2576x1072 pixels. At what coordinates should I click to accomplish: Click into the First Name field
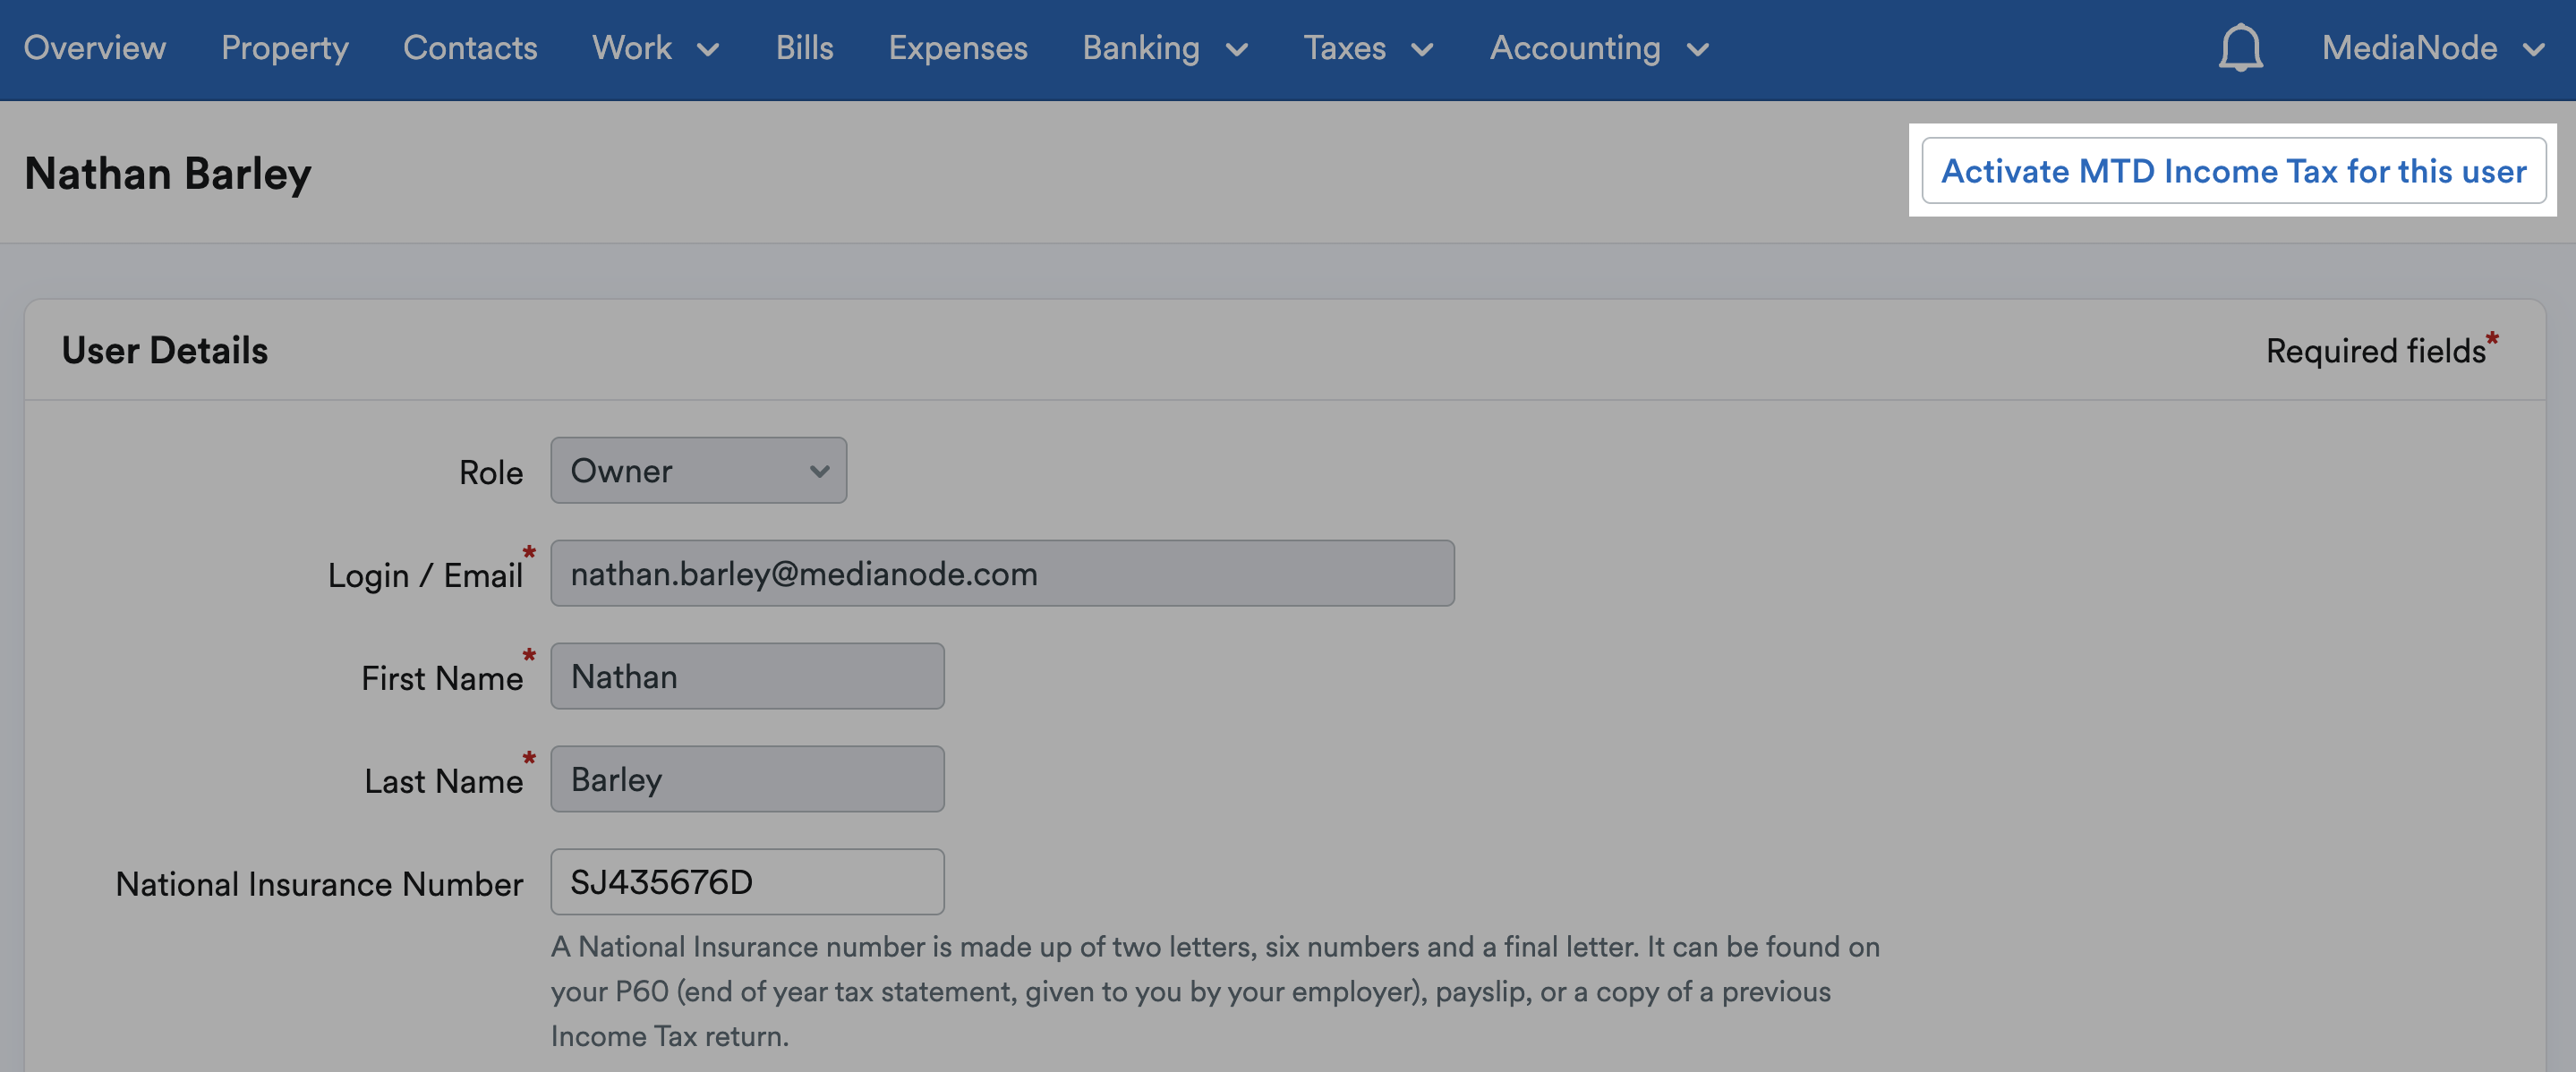(x=747, y=676)
